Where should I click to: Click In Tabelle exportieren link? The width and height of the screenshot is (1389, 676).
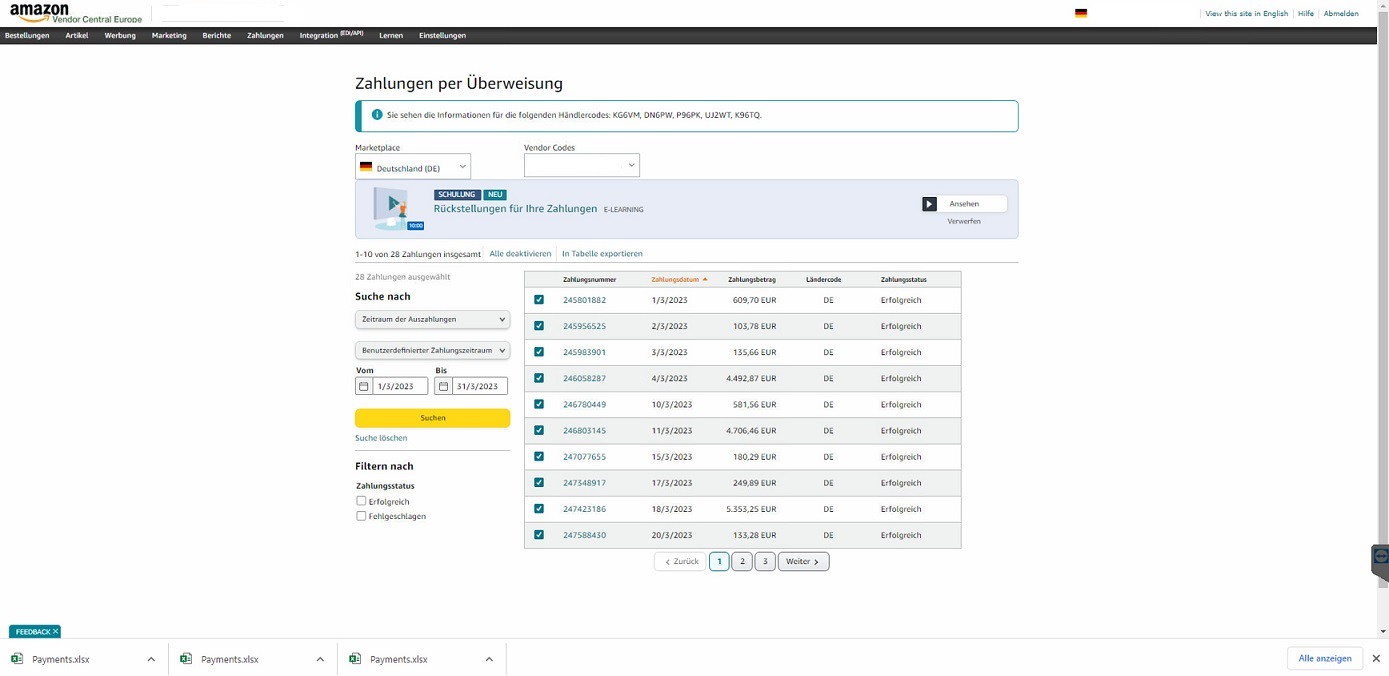602,254
